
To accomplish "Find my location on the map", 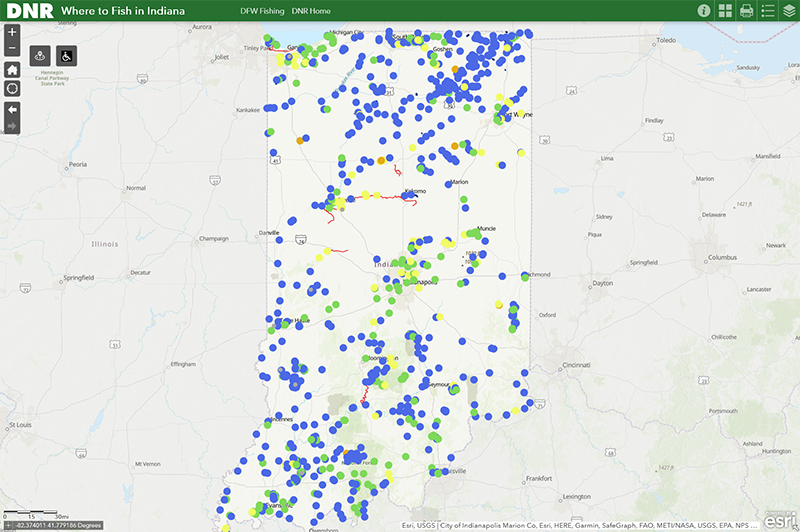I will pyautogui.click(x=12, y=88).
